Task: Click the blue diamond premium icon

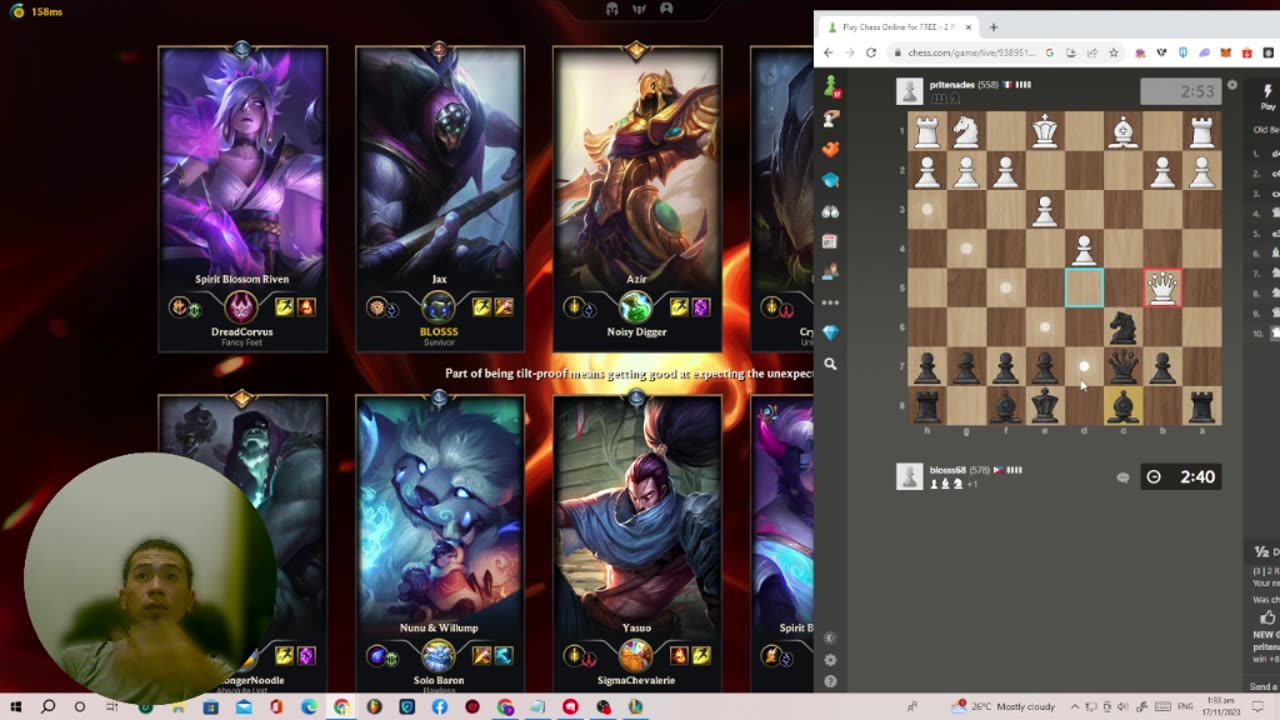Action: tap(830, 333)
